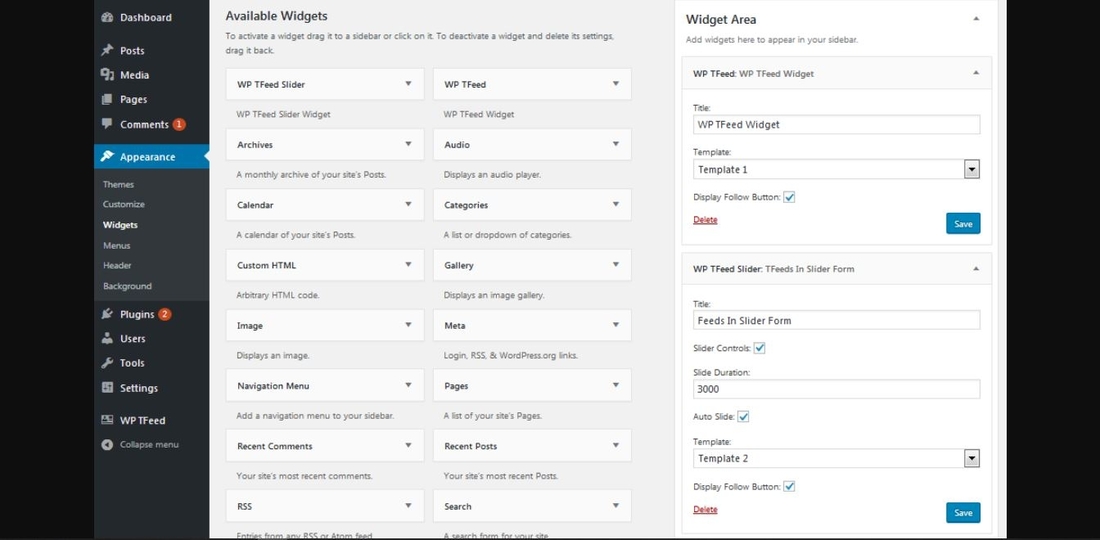
Task: Save the WP TFeed Slider widget
Action: 963,513
